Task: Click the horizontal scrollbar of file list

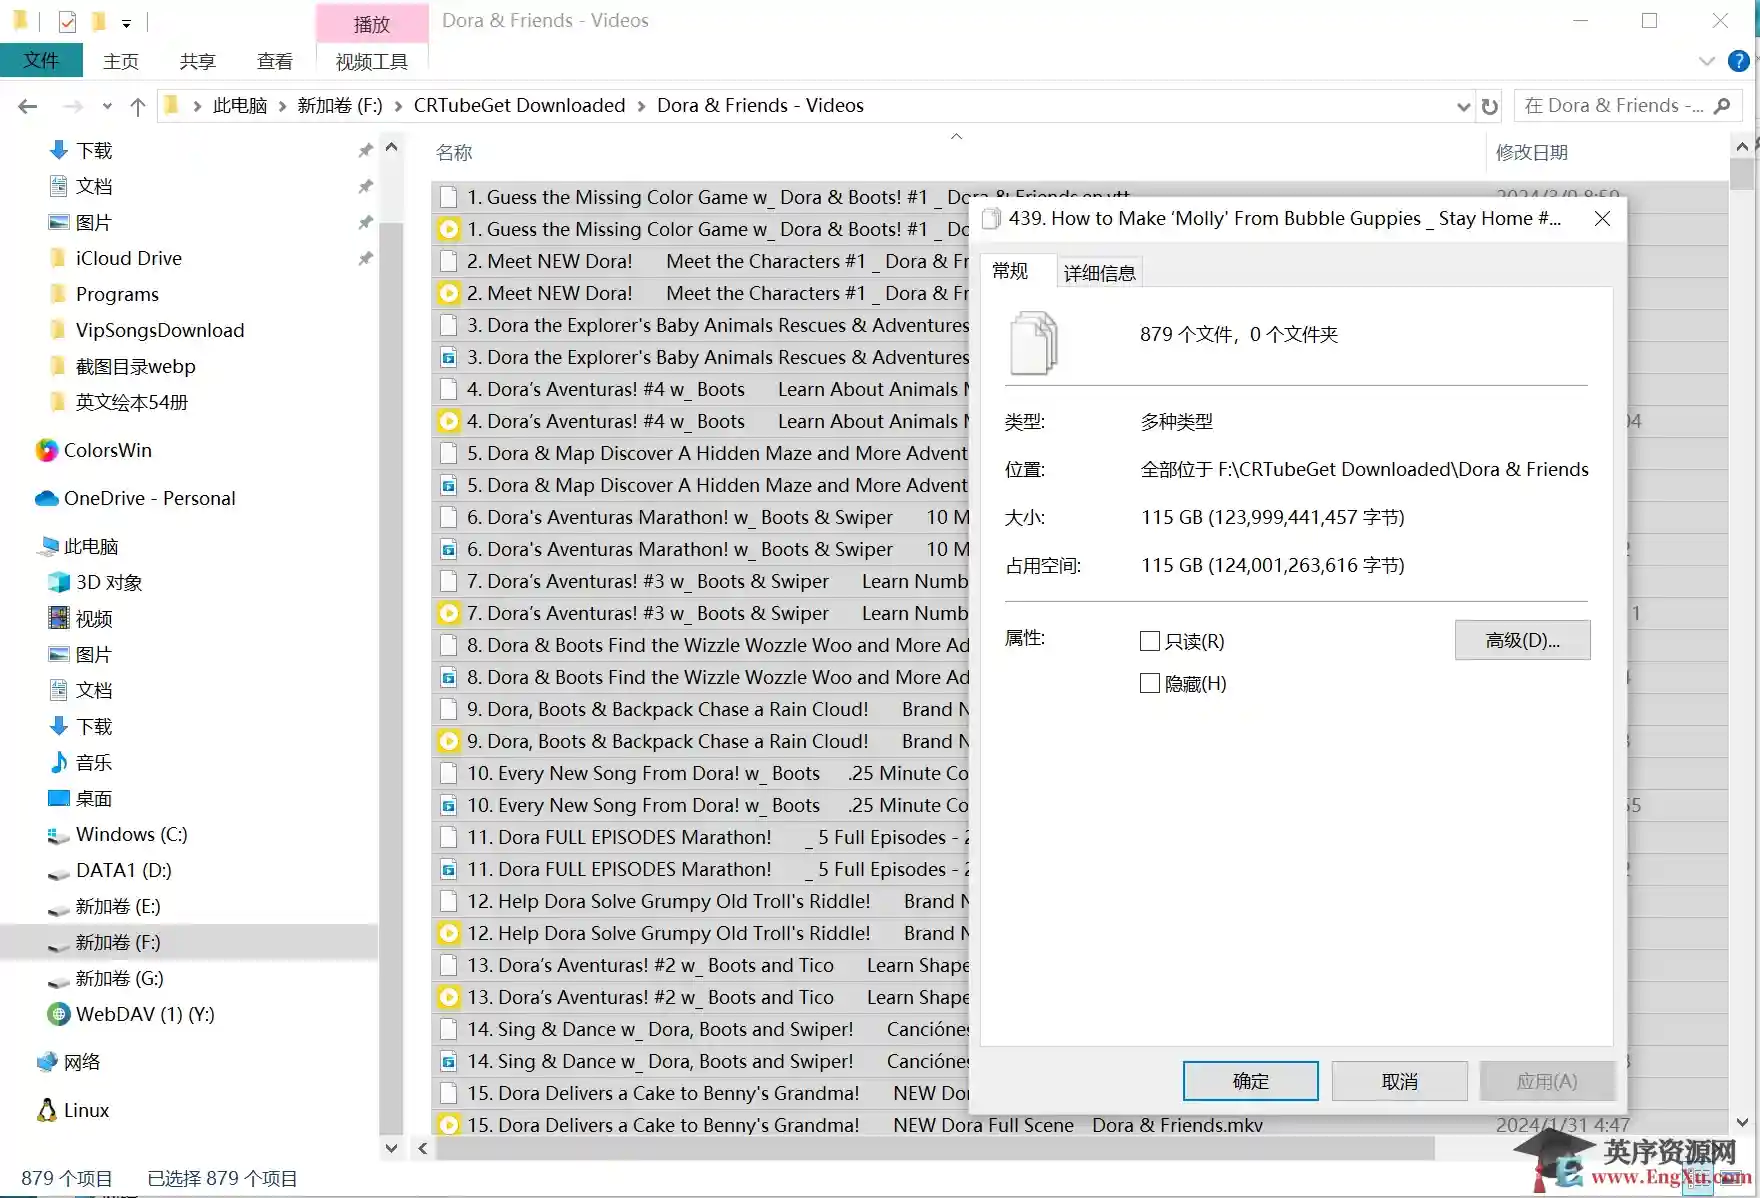Action: click(935, 1148)
